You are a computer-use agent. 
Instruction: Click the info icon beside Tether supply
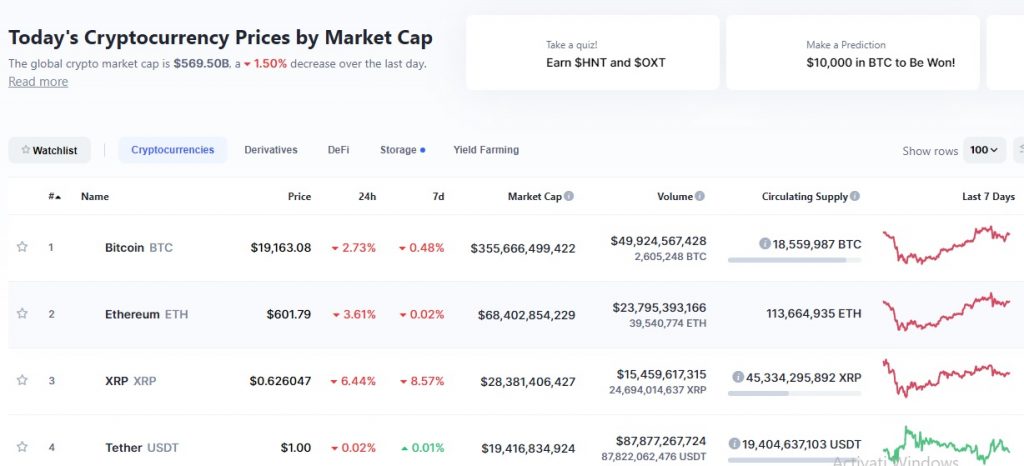pos(734,443)
